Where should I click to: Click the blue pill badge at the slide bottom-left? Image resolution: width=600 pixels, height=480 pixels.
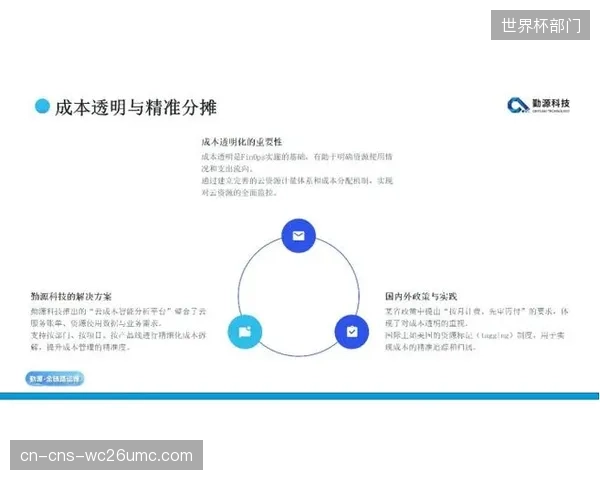coord(55,379)
